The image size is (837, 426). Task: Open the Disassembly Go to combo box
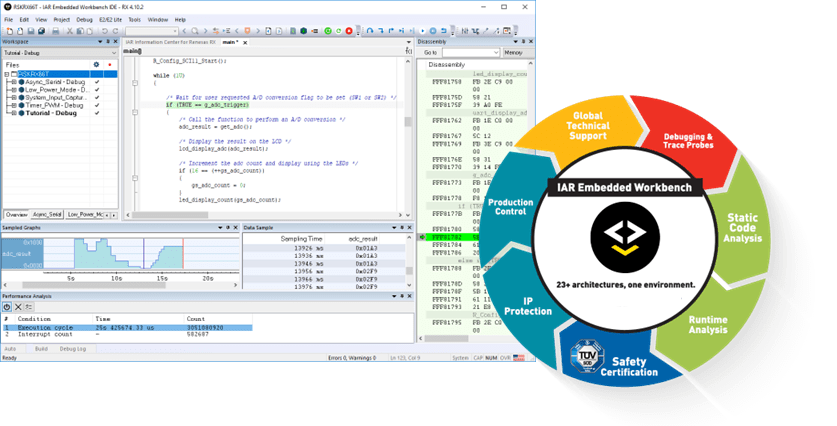click(x=471, y=53)
